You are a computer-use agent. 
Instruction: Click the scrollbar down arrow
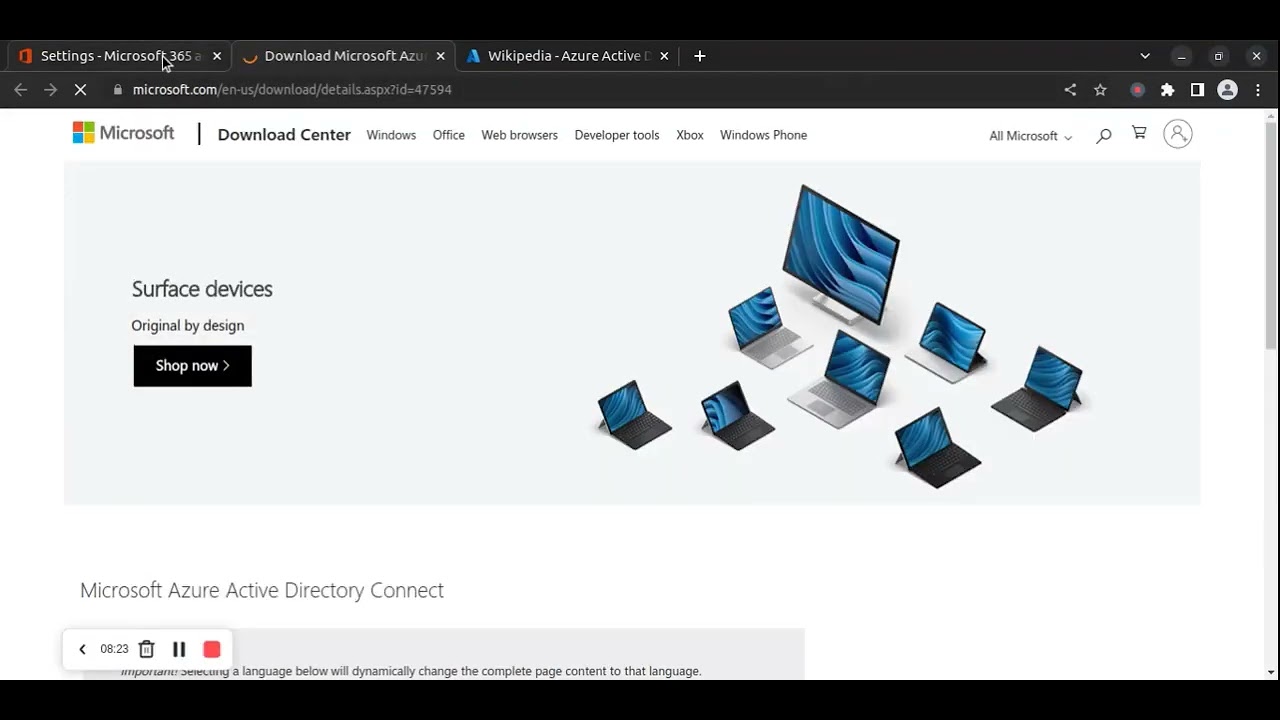[1271, 672]
